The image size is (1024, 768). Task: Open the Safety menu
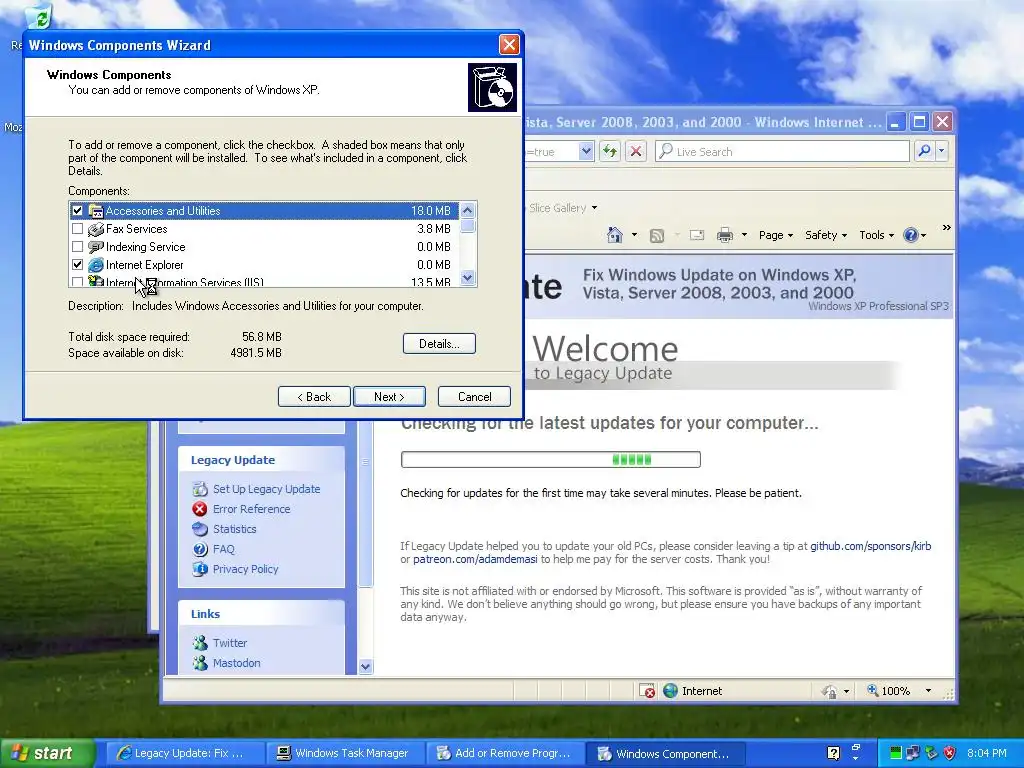825,235
